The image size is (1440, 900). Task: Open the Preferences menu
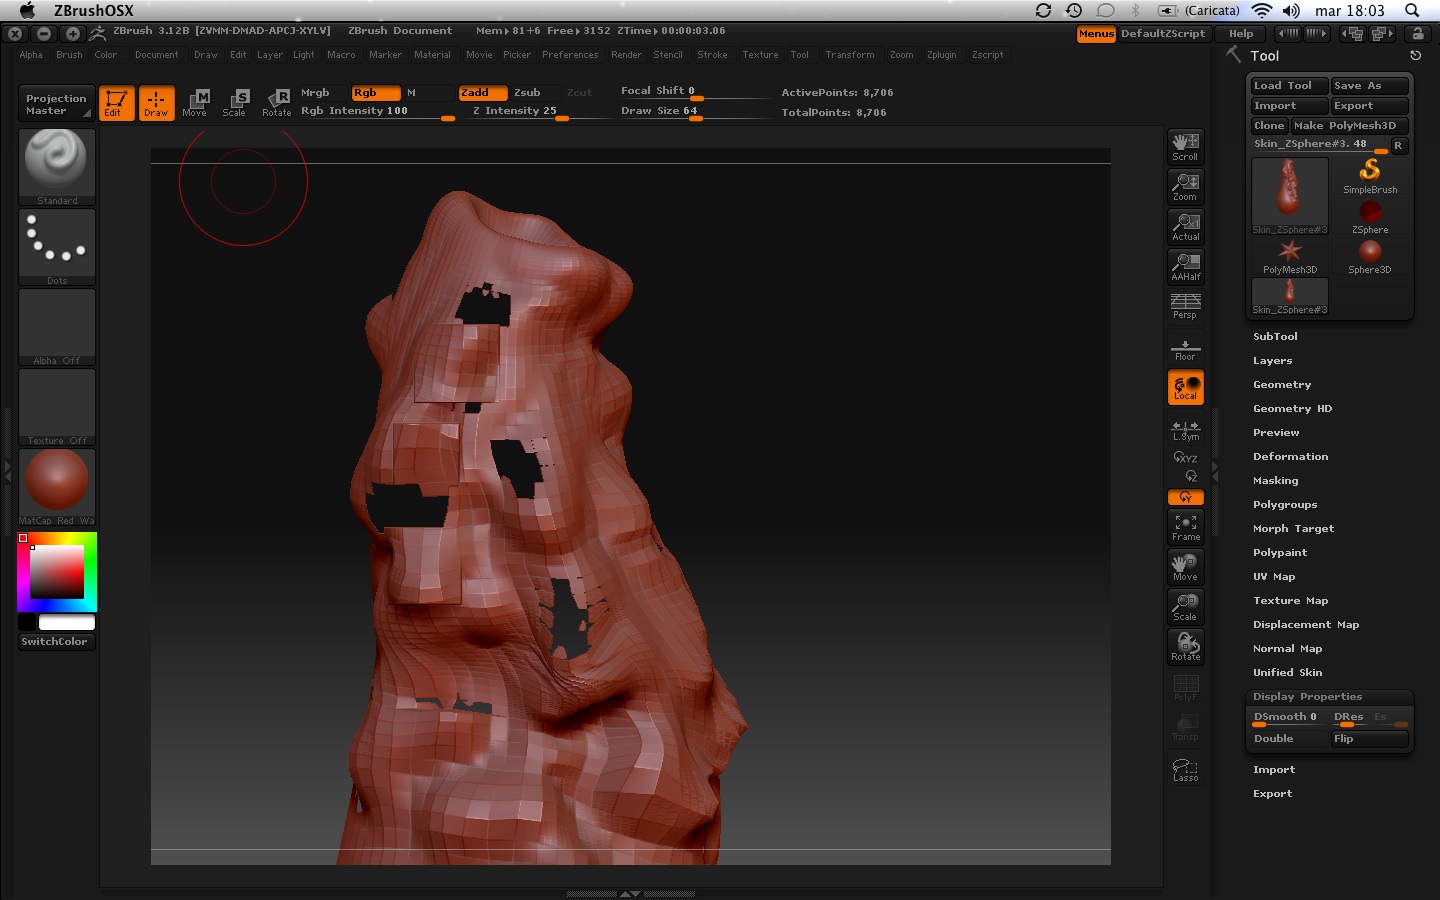[x=570, y=55]
